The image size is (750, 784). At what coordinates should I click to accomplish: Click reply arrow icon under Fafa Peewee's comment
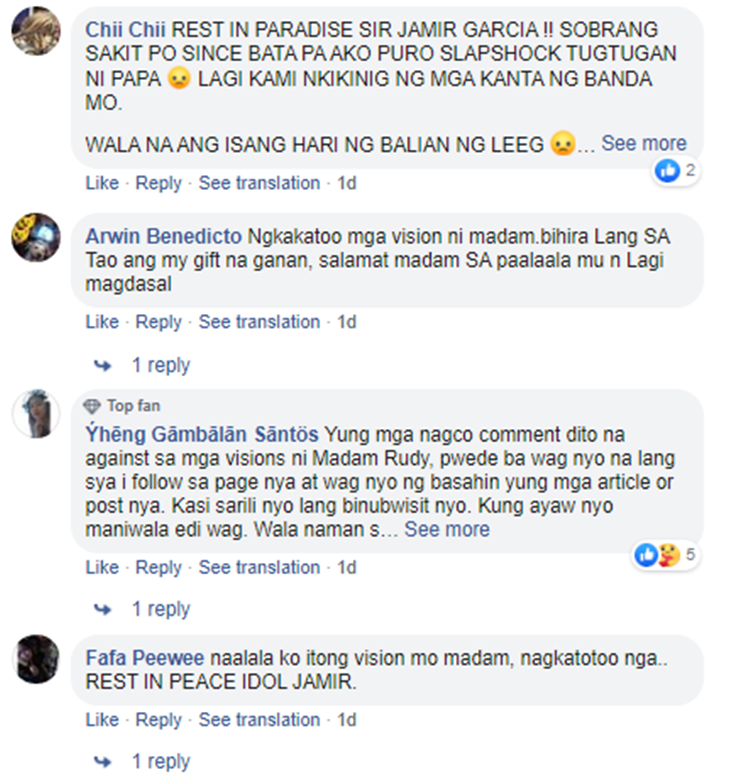[x=102, y=762]
